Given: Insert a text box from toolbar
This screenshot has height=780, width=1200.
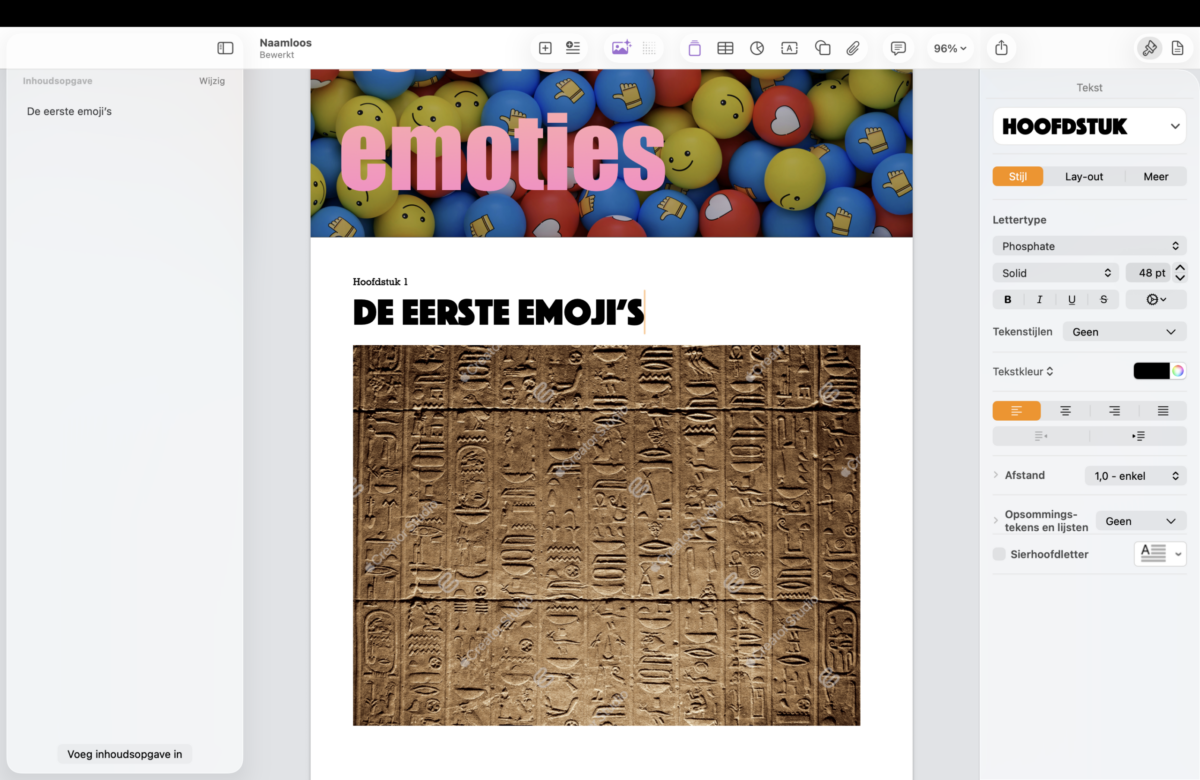Looking at the screenshot, I should coord(789,48).
